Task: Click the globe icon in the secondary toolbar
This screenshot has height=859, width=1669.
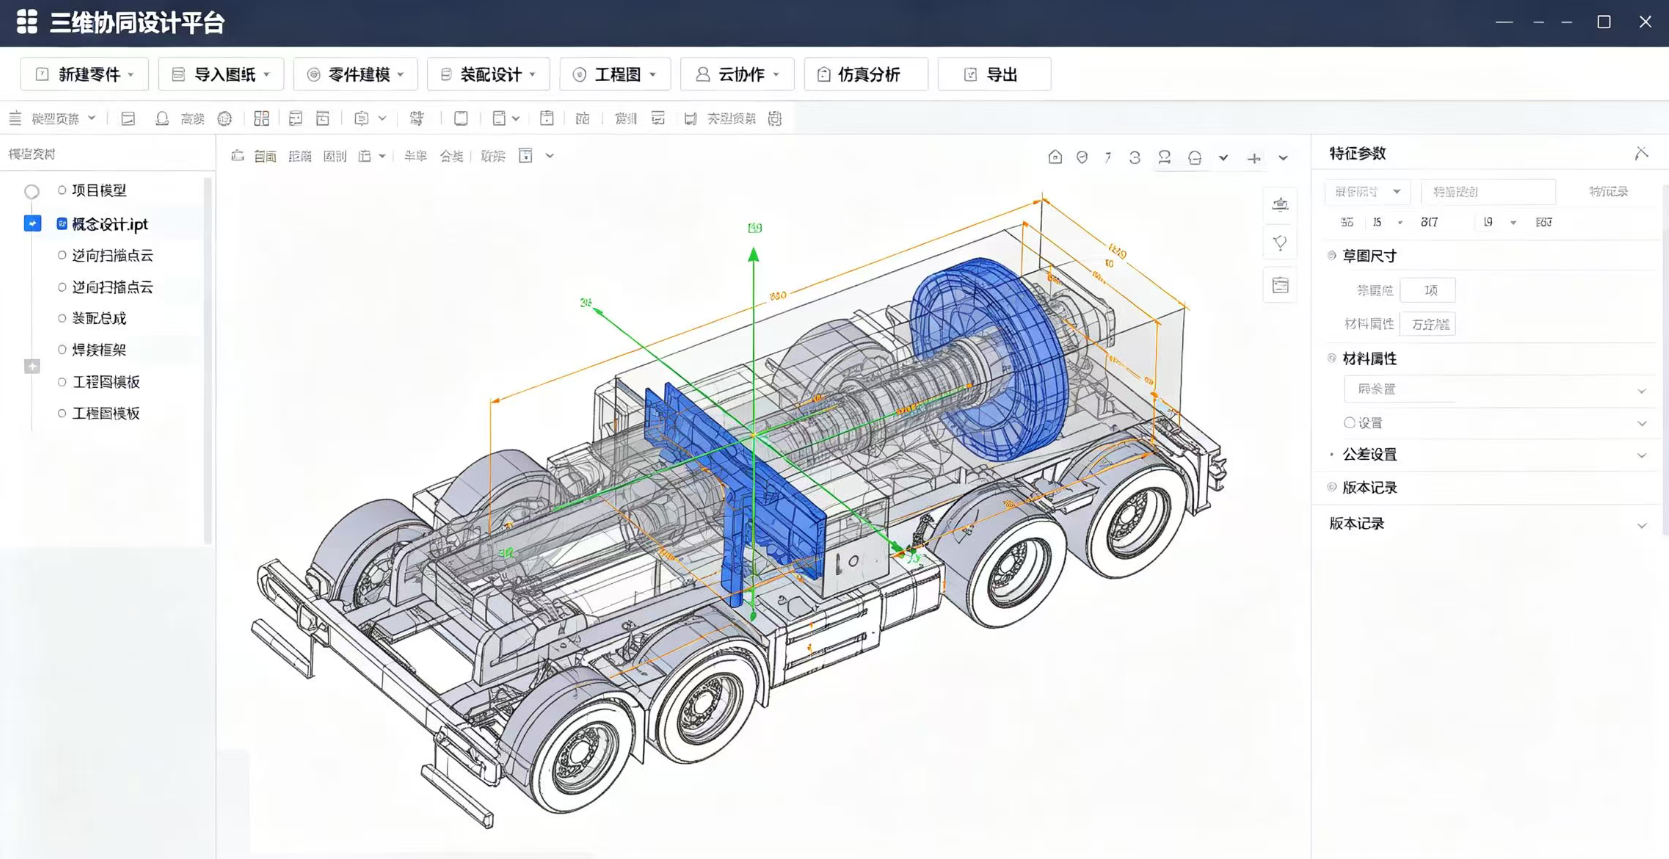Action: click(225, 118)
